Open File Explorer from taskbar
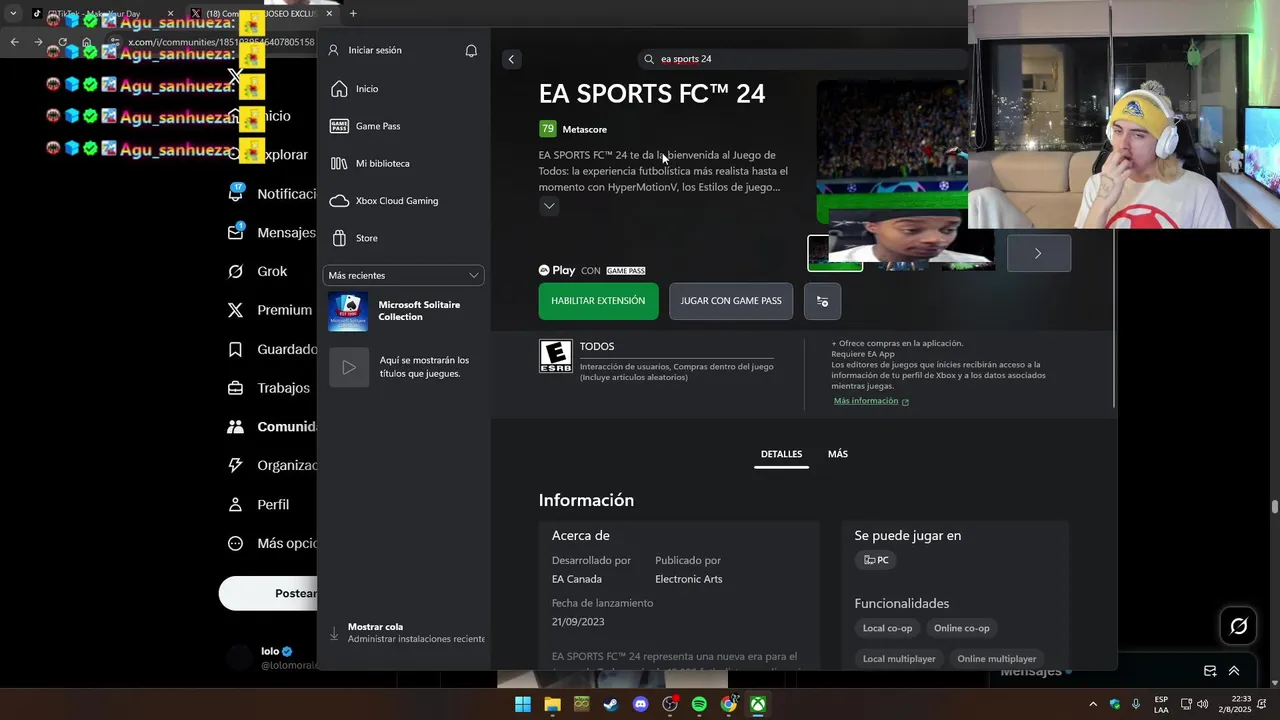 pyautogui.click(x=552, y=704)
